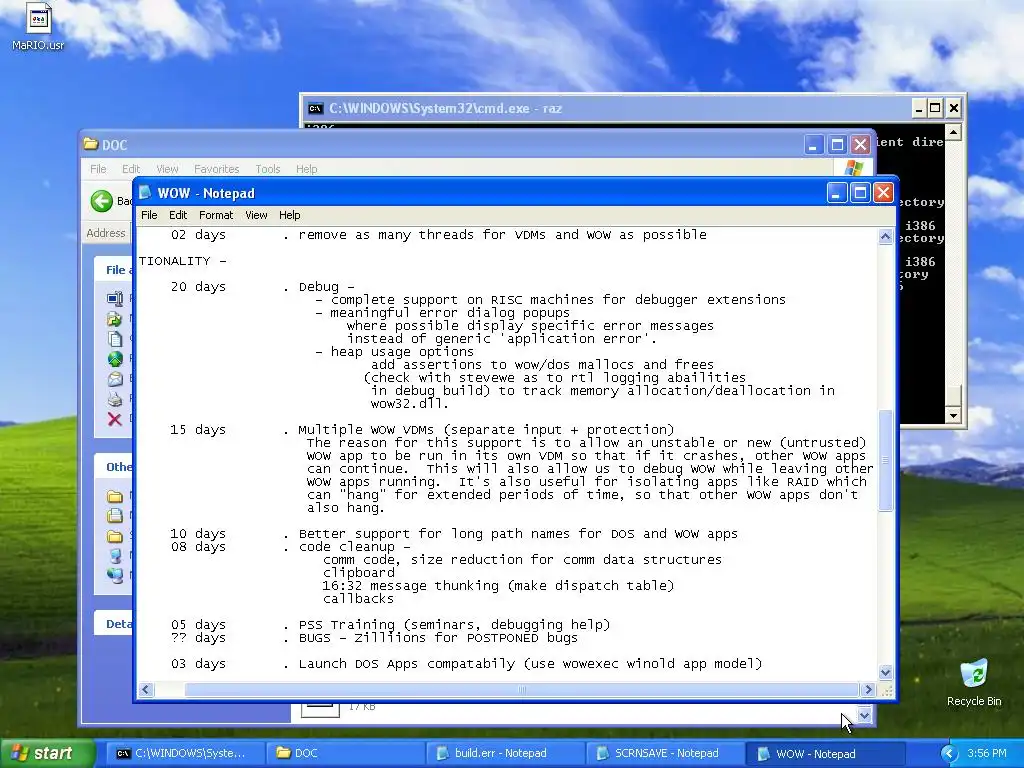This screenshot has width=1024, height=768.
Task: Click the red X Delete file icon
Action: [x=115, y=419]
